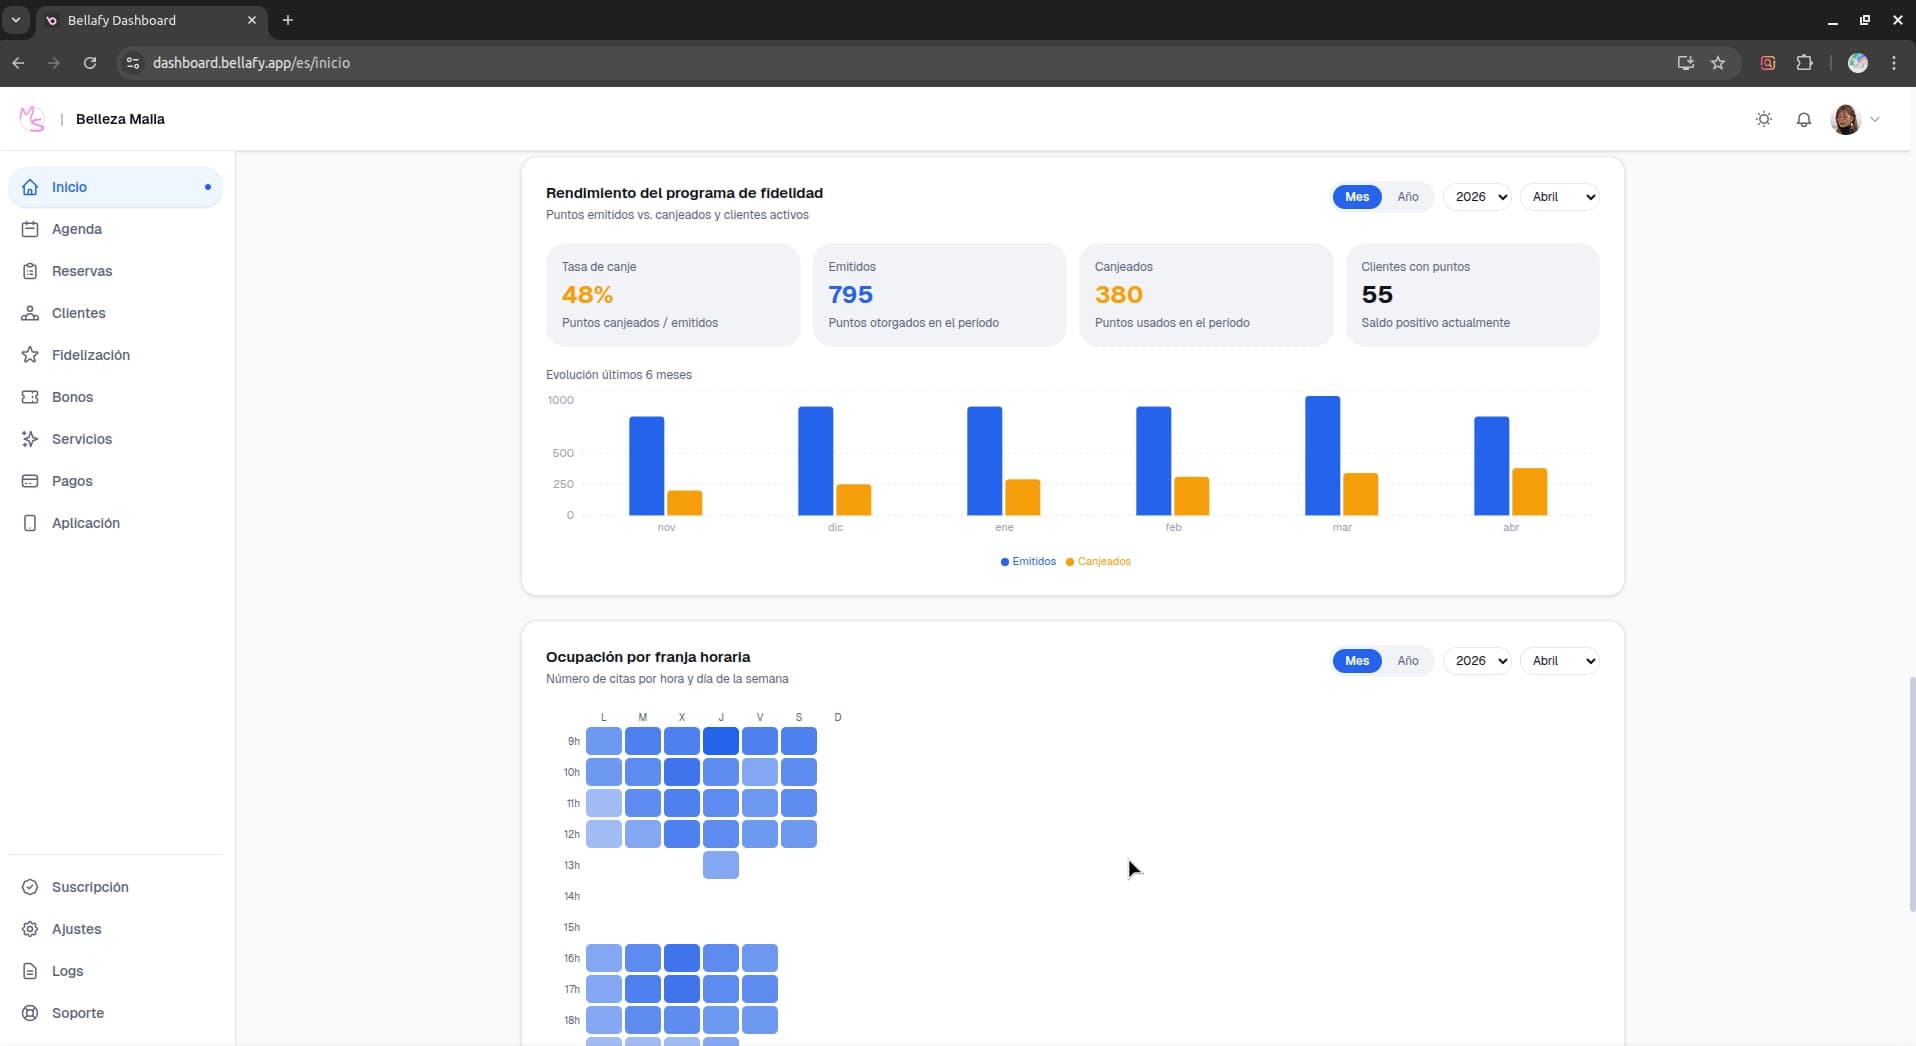This screenshot has height=1046, width=1916.
Task: Go to Fidelización
Action: [x=91, y=355]
